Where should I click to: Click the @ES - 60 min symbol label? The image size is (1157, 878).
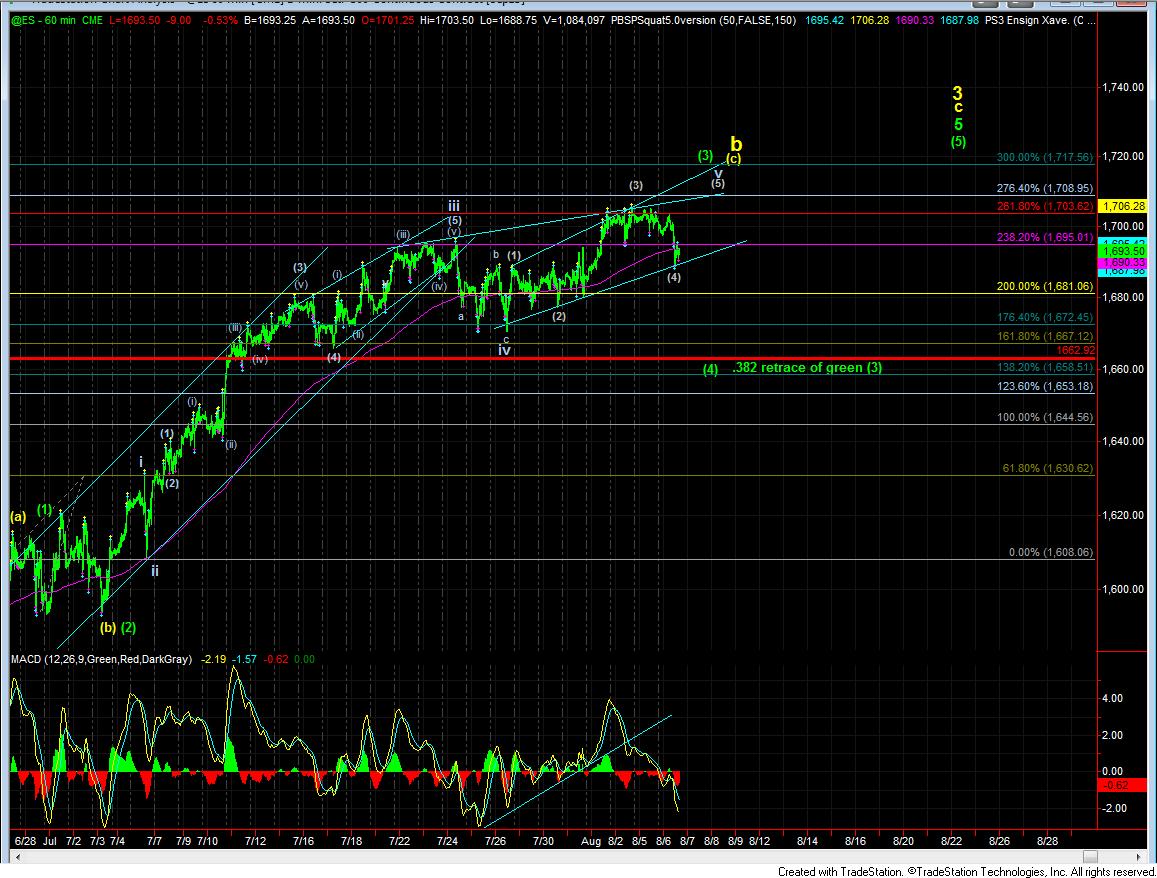[x=44, y=21]
